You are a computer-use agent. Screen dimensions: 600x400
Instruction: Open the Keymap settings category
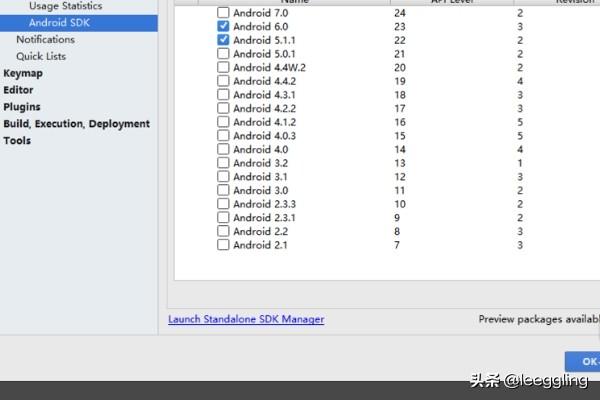[x=23, y=73]
